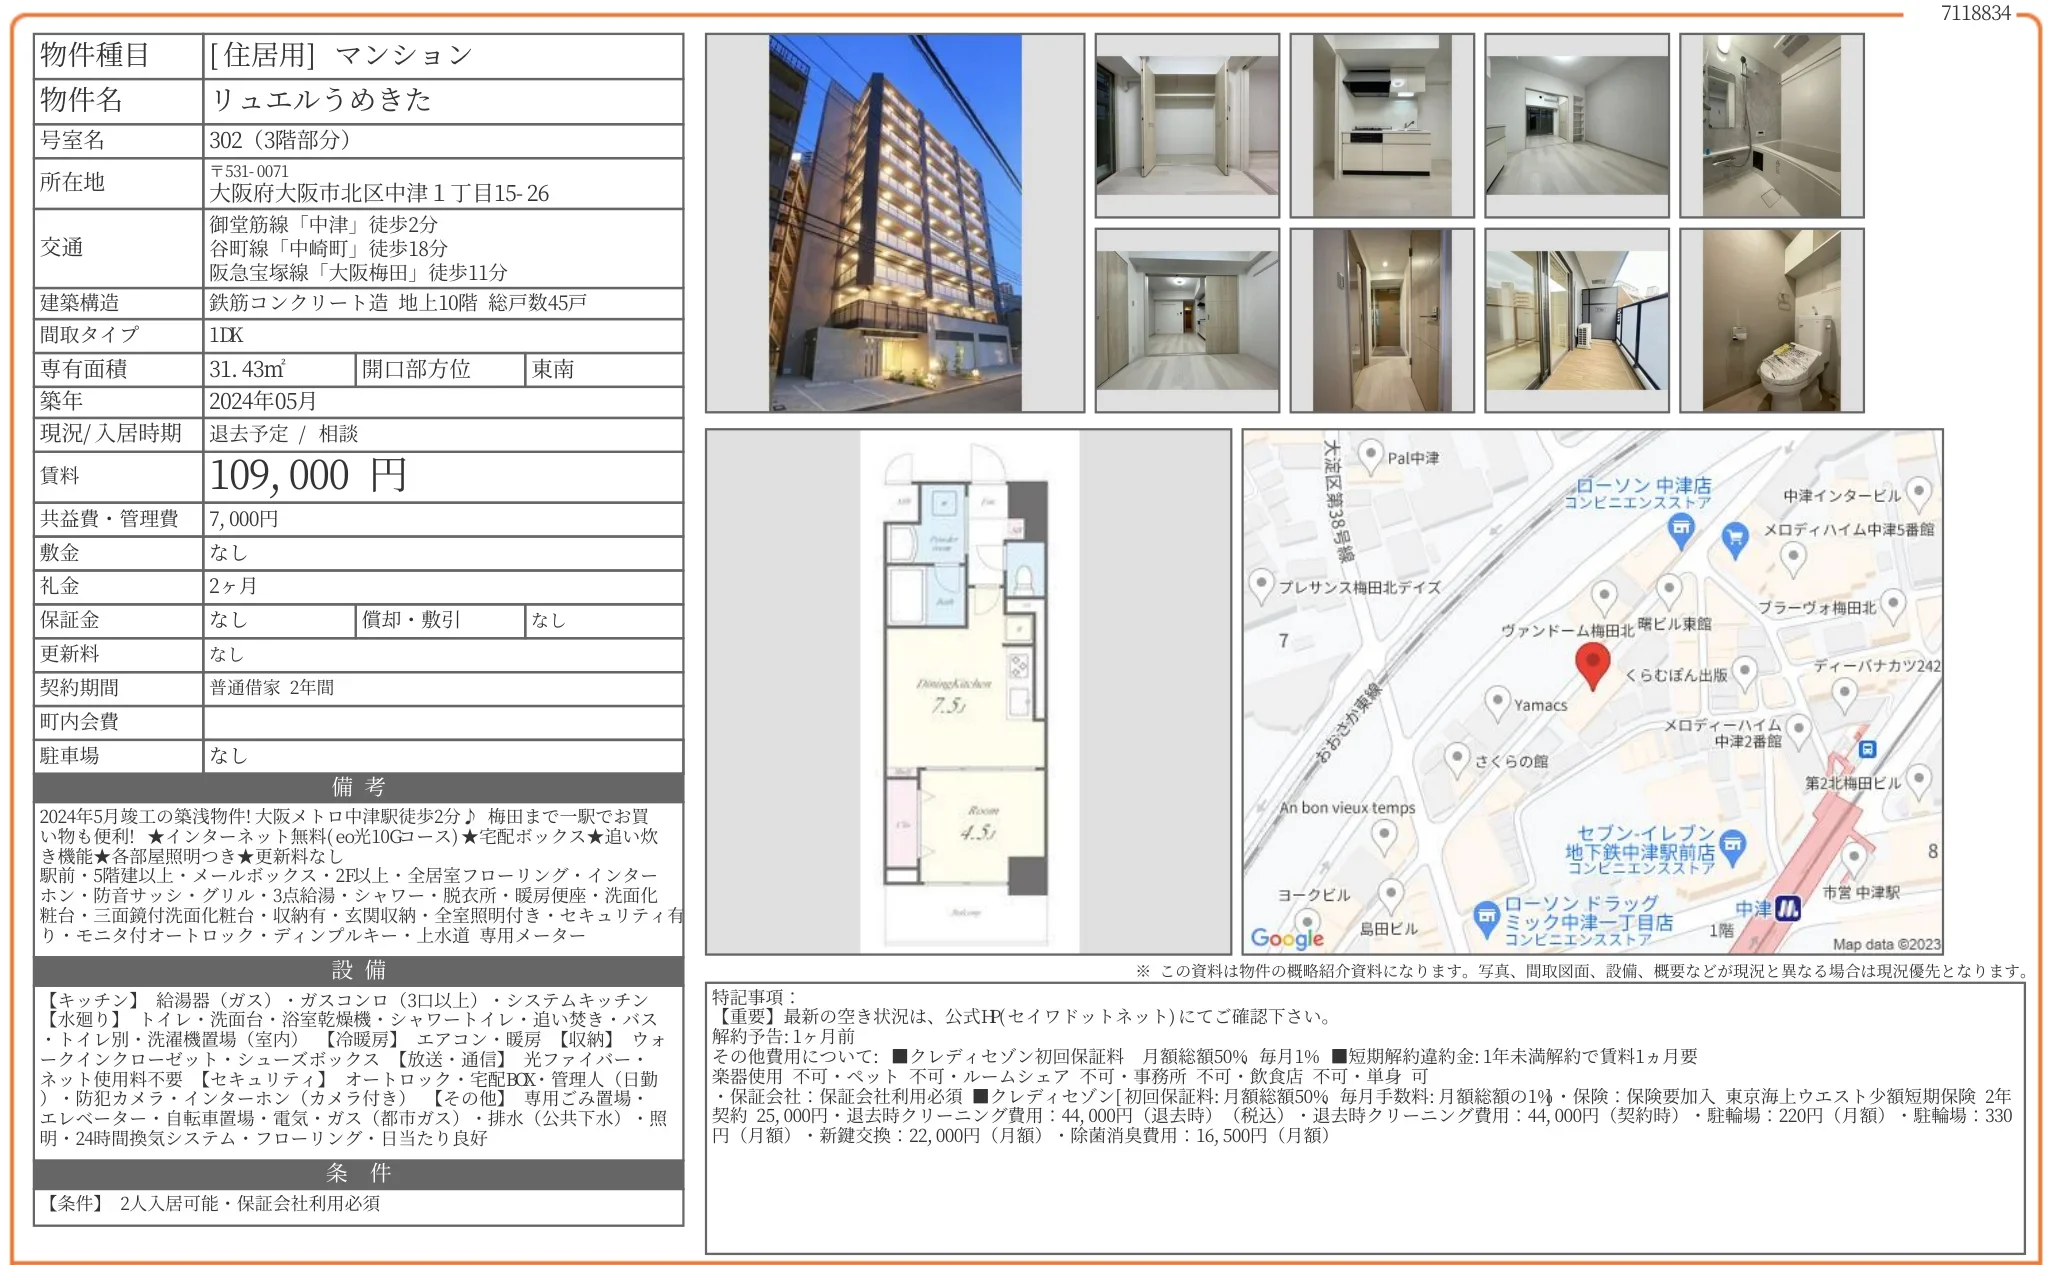Open the toilet room photo
Screen dimensions: 2056x1265
[x=1771, y=321]
